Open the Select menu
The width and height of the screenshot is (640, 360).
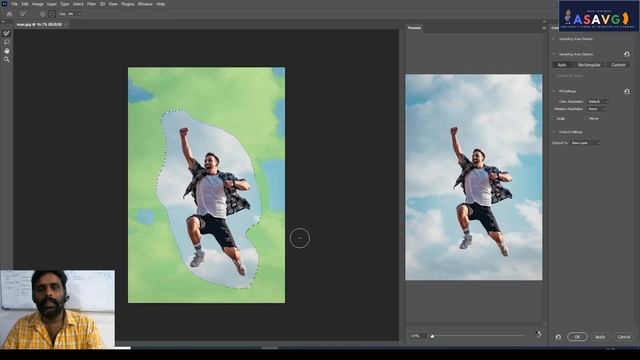(78, 4)
